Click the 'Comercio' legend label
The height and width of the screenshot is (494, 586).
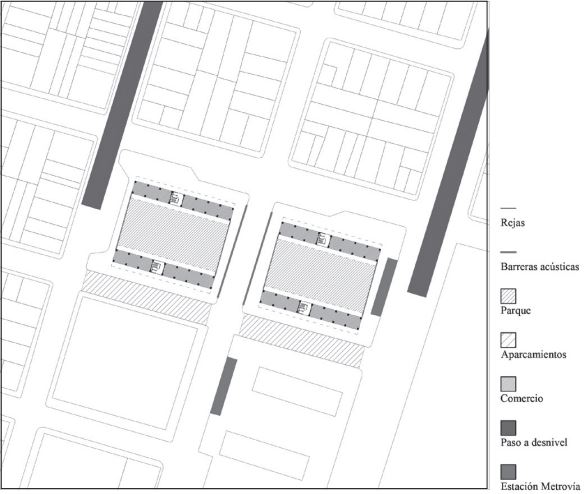coord(522,398)
